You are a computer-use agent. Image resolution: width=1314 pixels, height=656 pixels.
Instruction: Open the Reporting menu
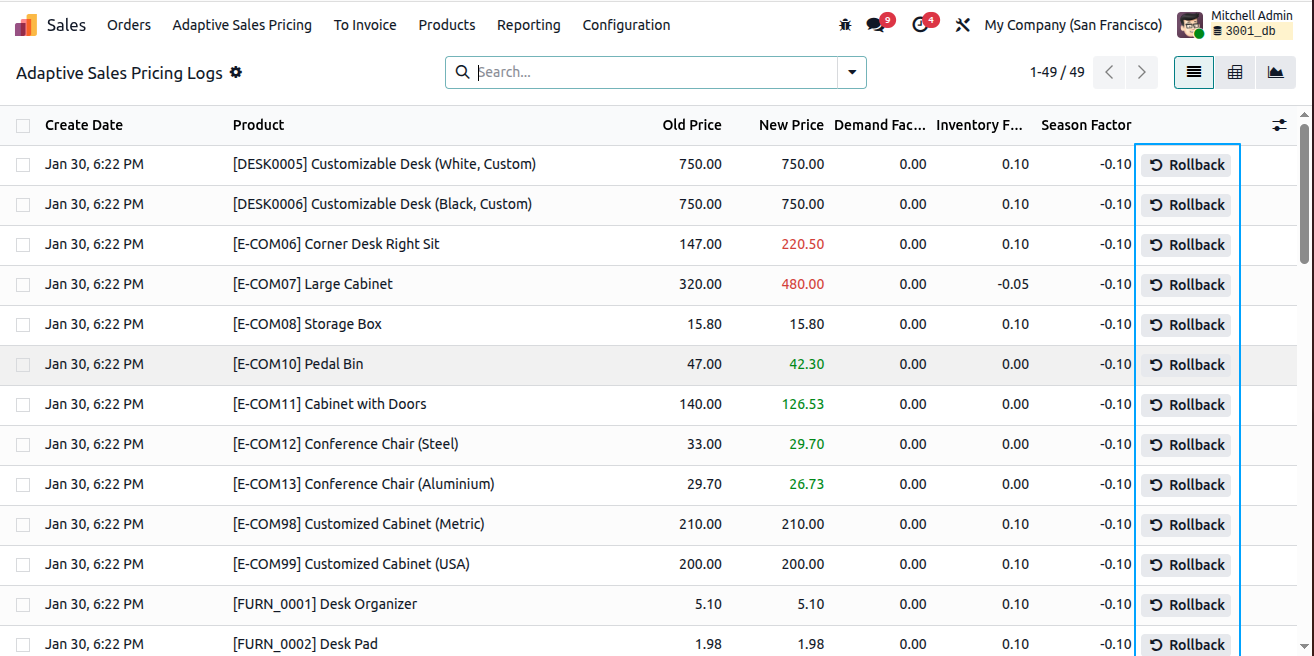click(x=529, y=25)
